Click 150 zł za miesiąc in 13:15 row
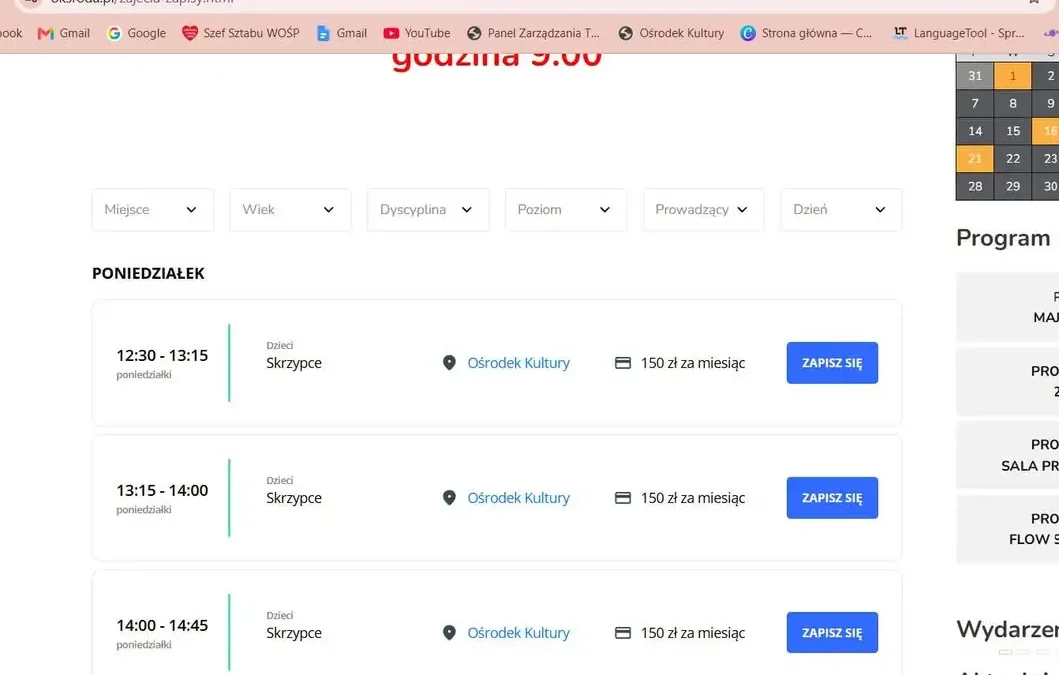The height and width of the screenshot is (675, 1059). pyautogui.click(x=693, y=499)
